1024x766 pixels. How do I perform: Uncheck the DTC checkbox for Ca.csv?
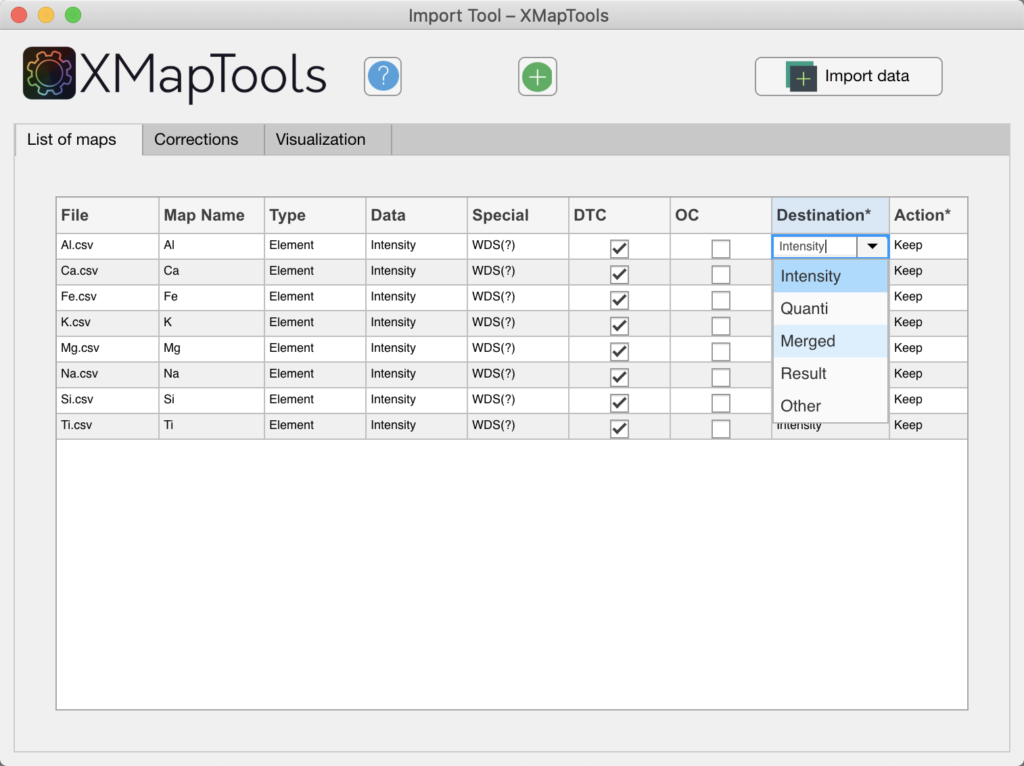619,274
